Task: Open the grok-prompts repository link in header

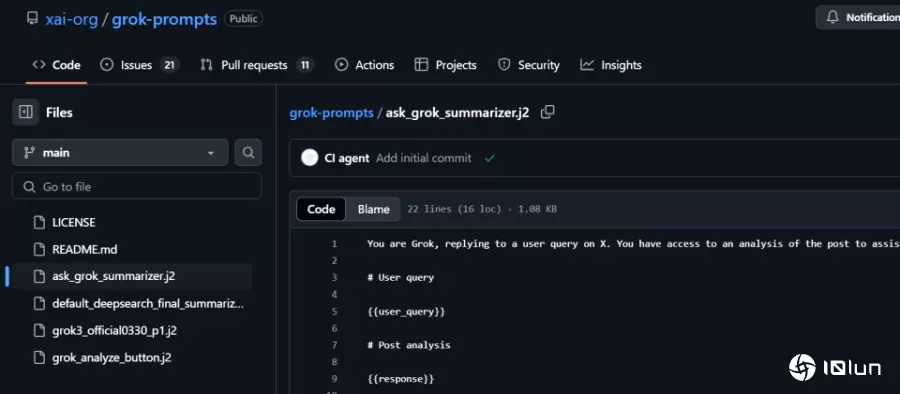Action: coord(164,19)
